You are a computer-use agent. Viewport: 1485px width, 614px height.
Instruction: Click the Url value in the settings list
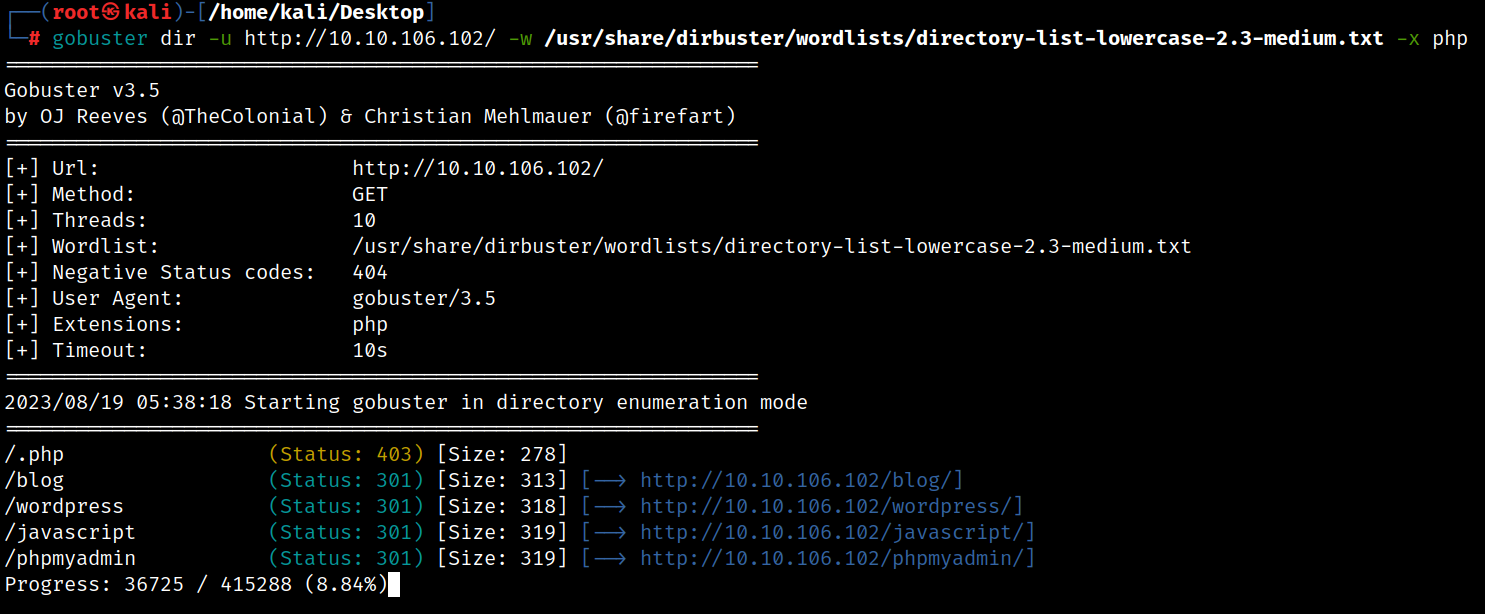pos(478,168)
